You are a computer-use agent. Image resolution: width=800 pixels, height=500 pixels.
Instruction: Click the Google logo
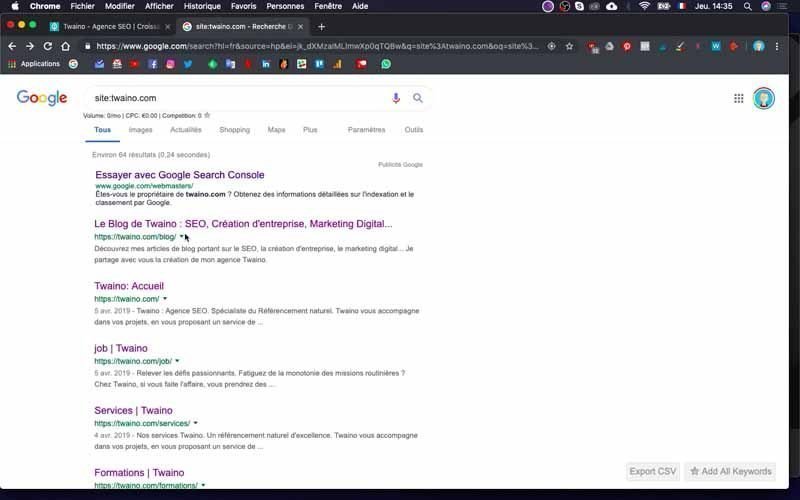pos(42,97)
